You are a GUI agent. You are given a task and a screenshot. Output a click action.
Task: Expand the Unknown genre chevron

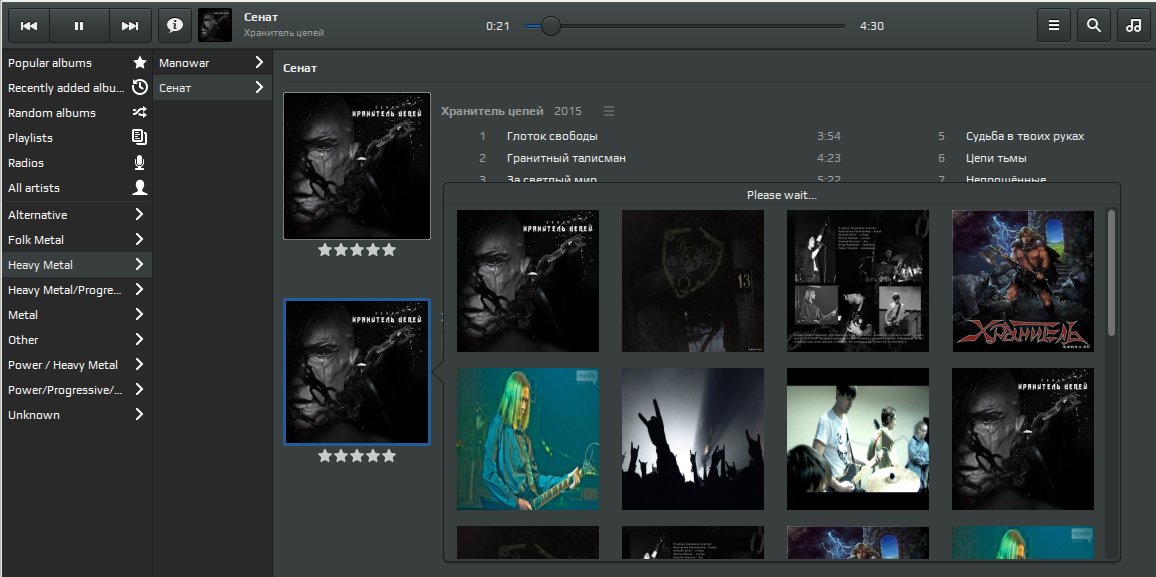(x=139, y=415)
